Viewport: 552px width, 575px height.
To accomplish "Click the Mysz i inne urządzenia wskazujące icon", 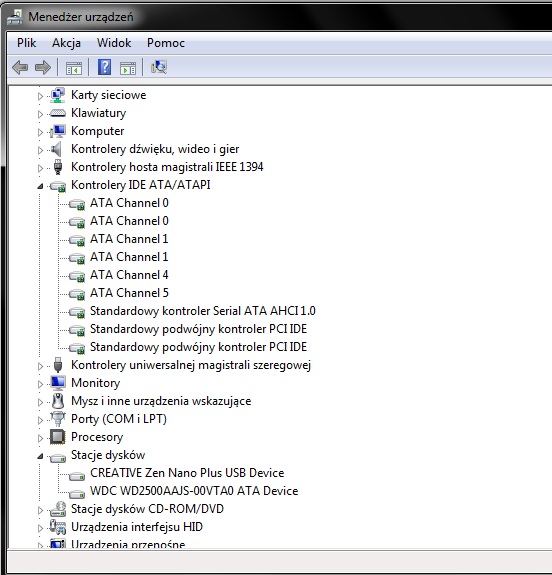I will pos(58,401).
